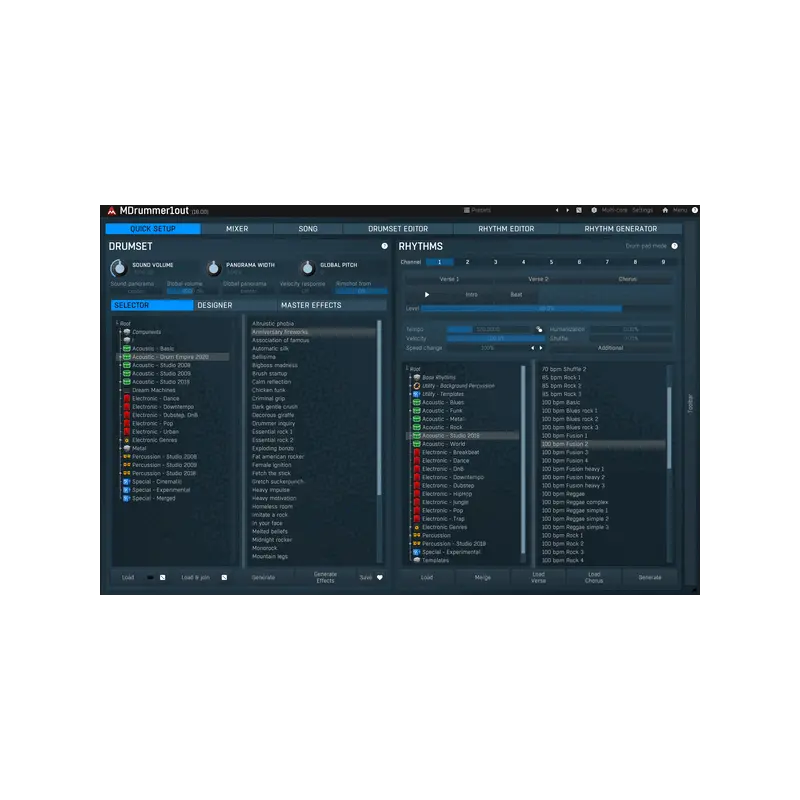Switch to the Designer sub-tab

click(x=235, y=305)
